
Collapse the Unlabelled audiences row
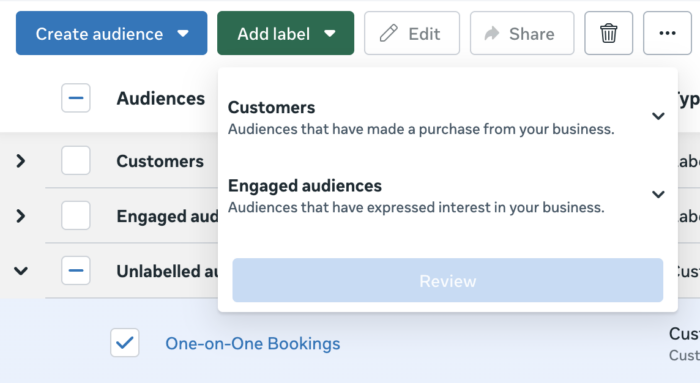(21, 271)
